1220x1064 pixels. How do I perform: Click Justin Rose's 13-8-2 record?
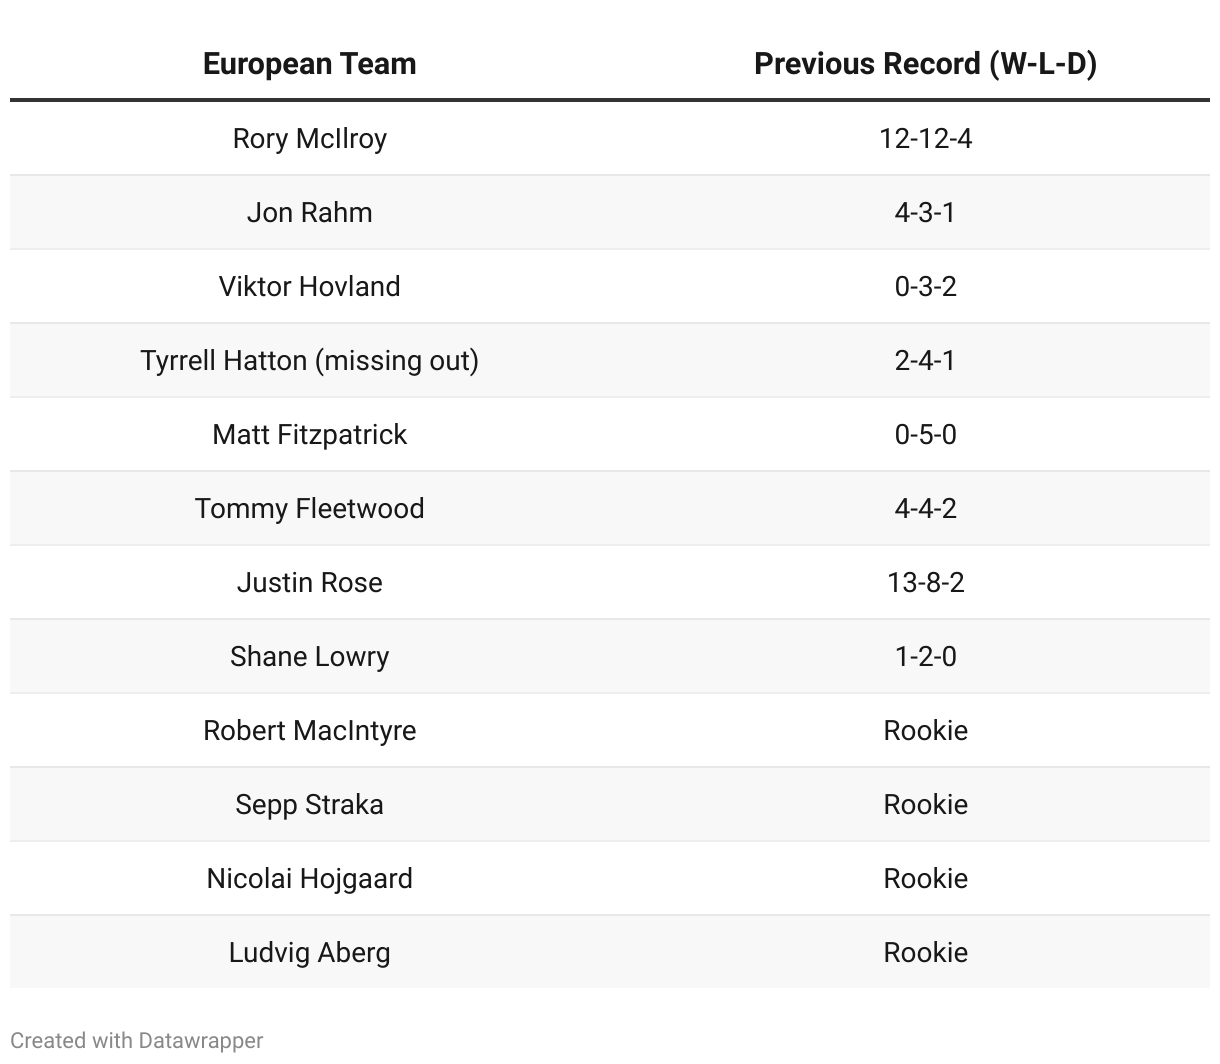tap(925, 582)
